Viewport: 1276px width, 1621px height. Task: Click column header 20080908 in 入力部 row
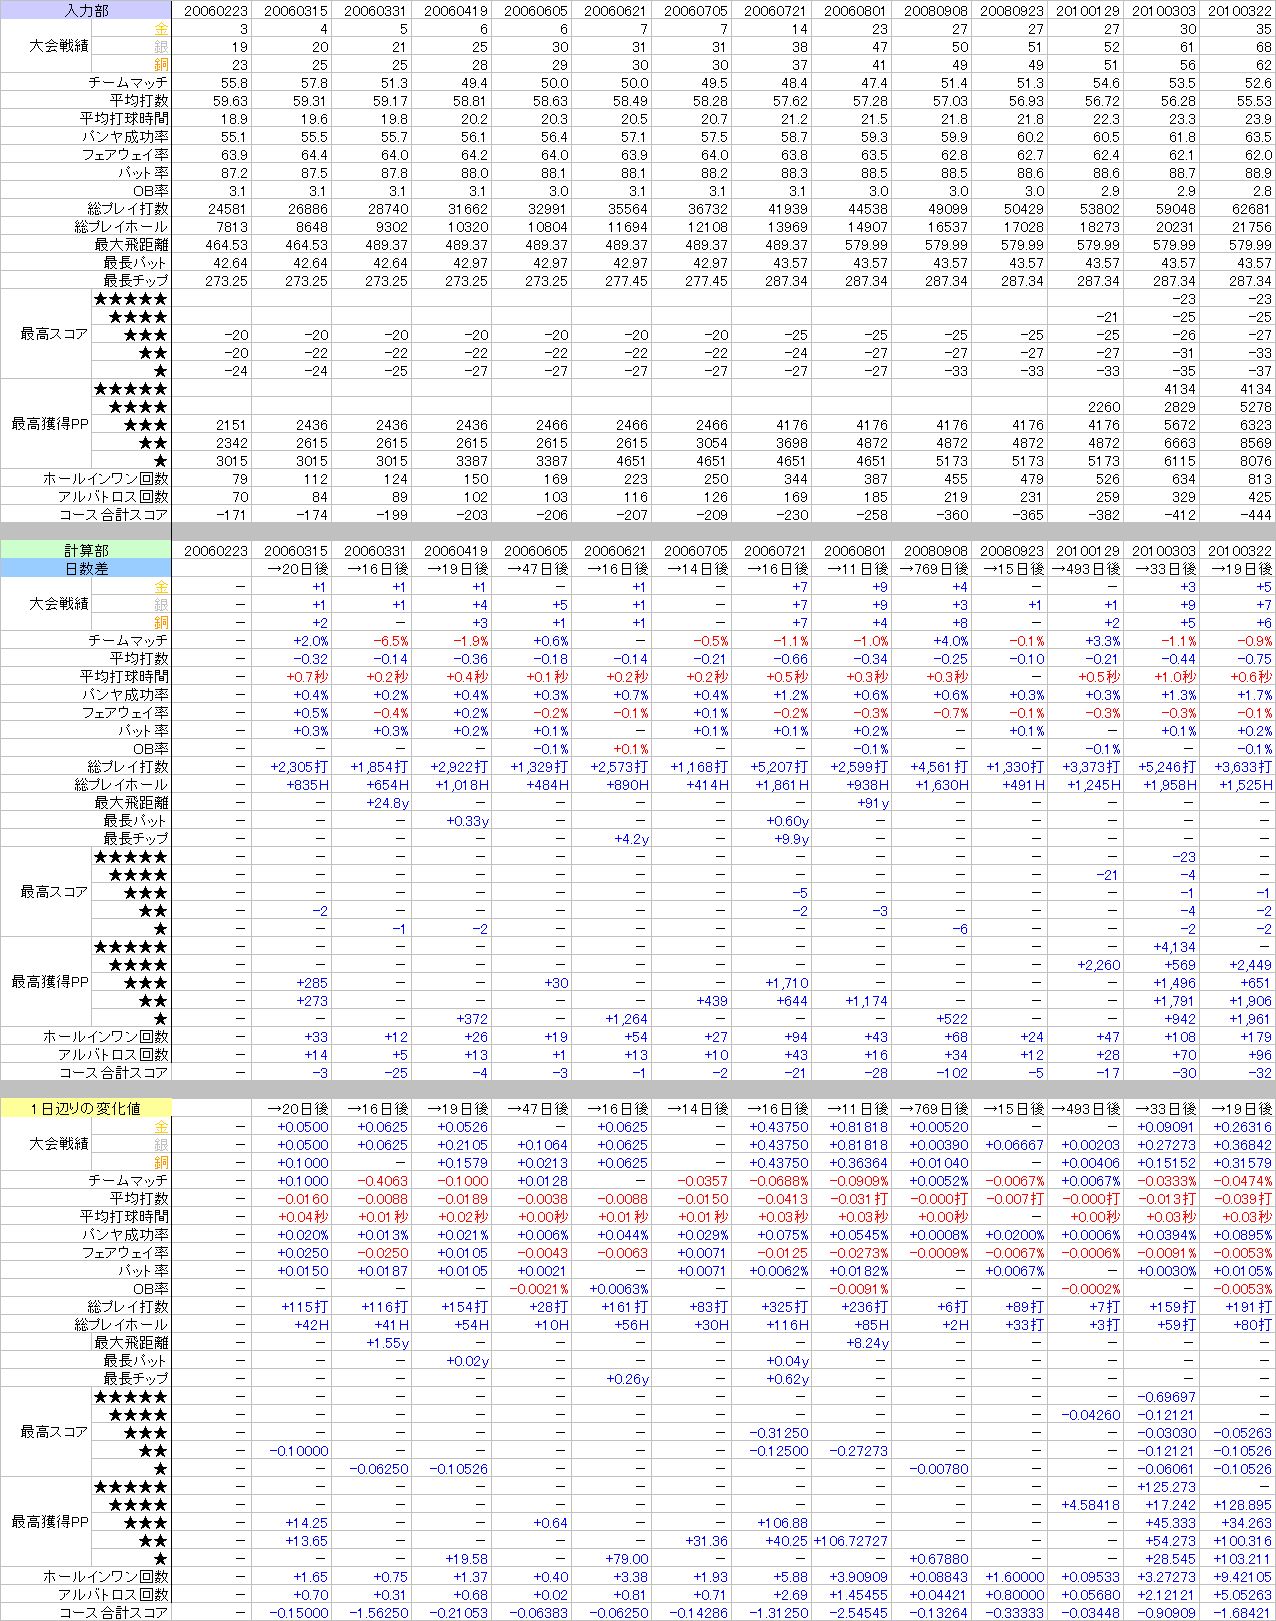936,11
